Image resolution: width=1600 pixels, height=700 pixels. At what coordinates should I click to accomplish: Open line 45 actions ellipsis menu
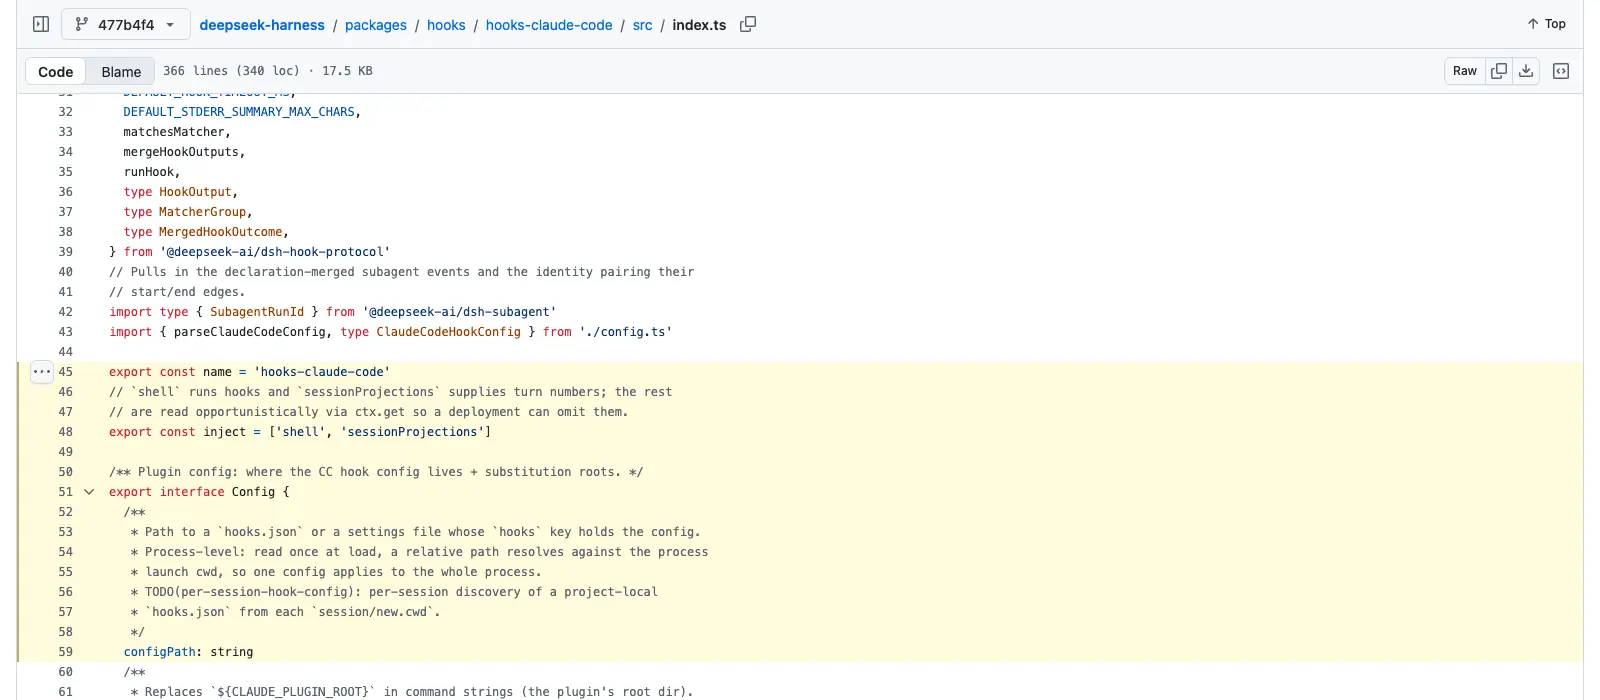tap(41, 372)
